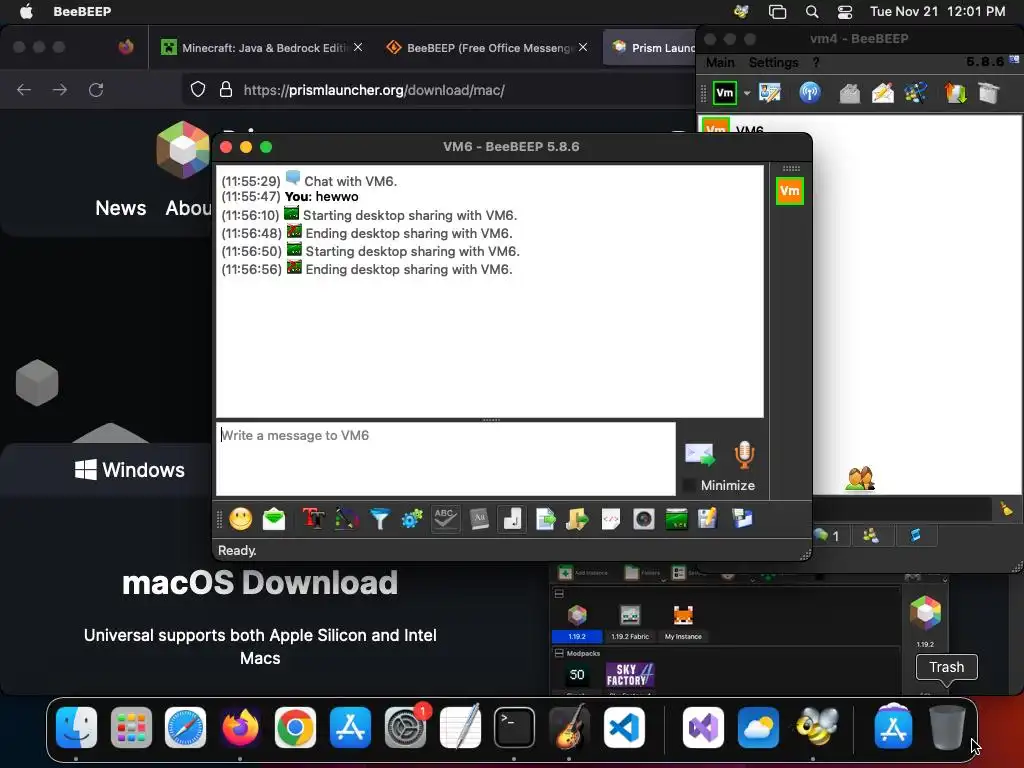Open file transfers via up-down arrows icon
The width and height of the screenshot is (1024, 768).
[955, 93]
